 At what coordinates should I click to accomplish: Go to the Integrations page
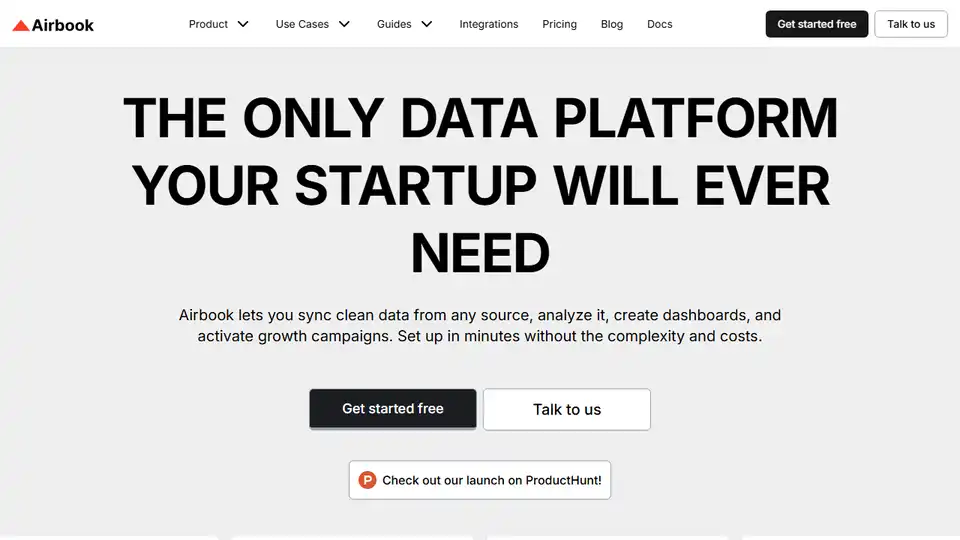[x=489, y=24]
